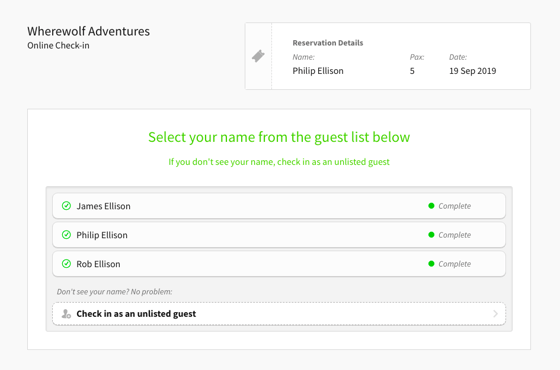The width and height of the screenshot is (560, 370).
Task: Click the Wherewolf Adventures title
Action: [89, 31]
